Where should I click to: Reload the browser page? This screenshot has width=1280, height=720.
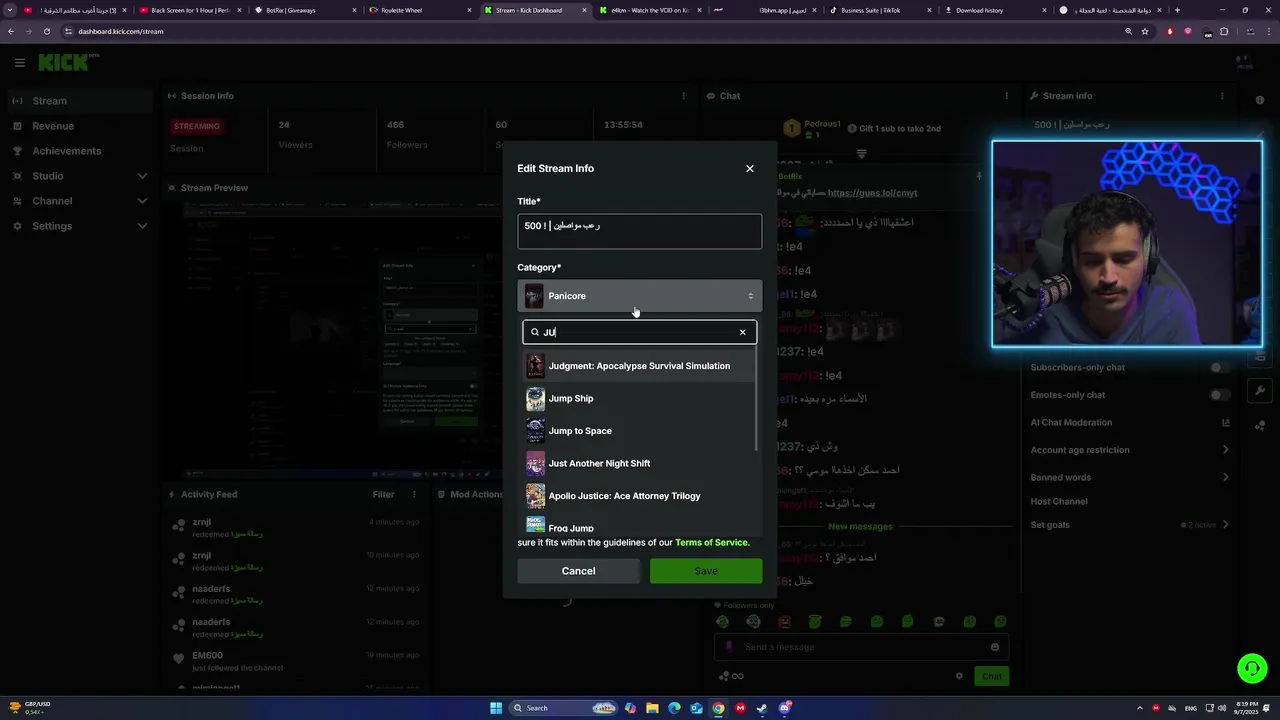pos(46,31)
